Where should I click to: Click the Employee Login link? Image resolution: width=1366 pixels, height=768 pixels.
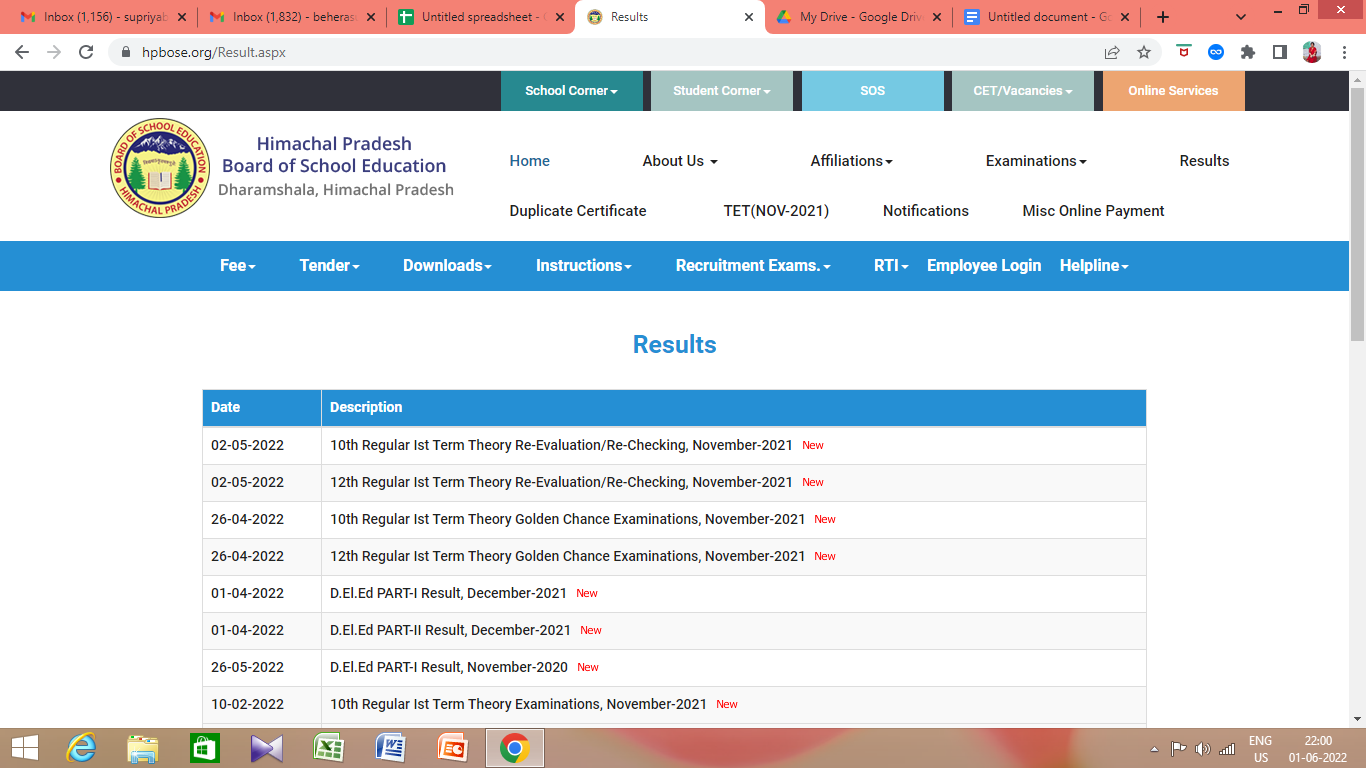pos(983,265)
